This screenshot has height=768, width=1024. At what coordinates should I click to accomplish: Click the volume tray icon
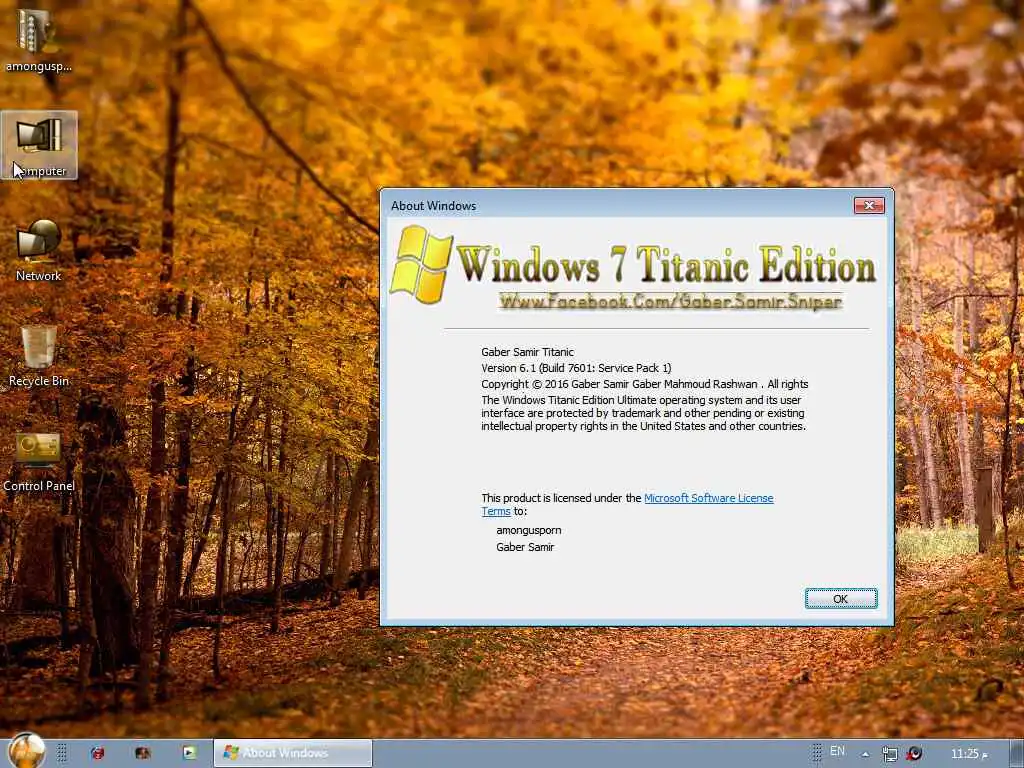(x=914, y=754)
